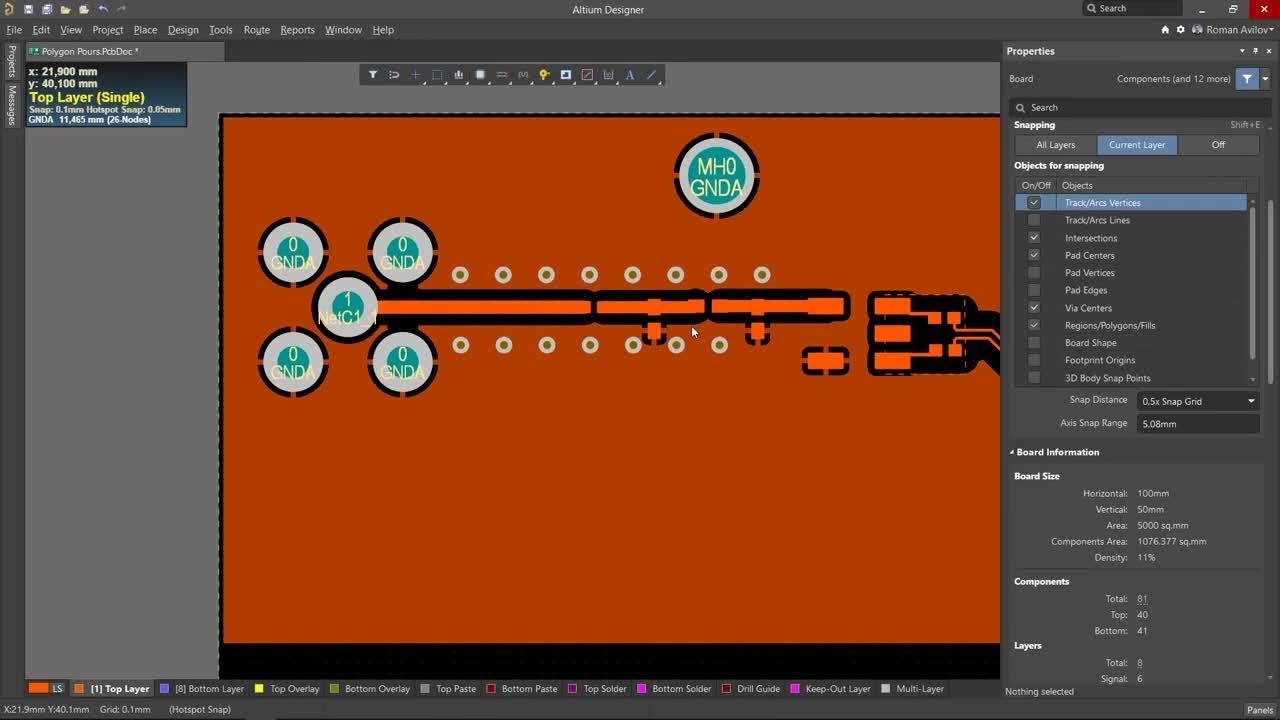This screenshot has width=1280, height=720.
Task: Enable Board Shape snapping checkbox
Action: point(1034,343)
